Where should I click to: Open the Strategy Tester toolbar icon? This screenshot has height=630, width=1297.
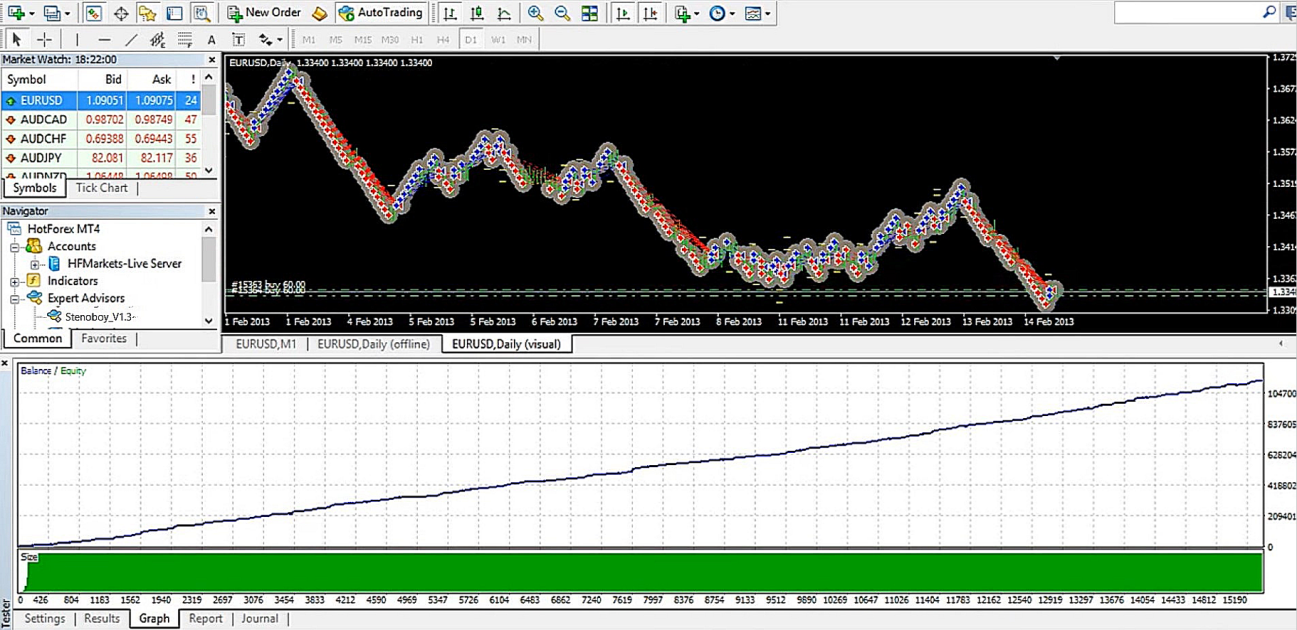click(201, 13)
